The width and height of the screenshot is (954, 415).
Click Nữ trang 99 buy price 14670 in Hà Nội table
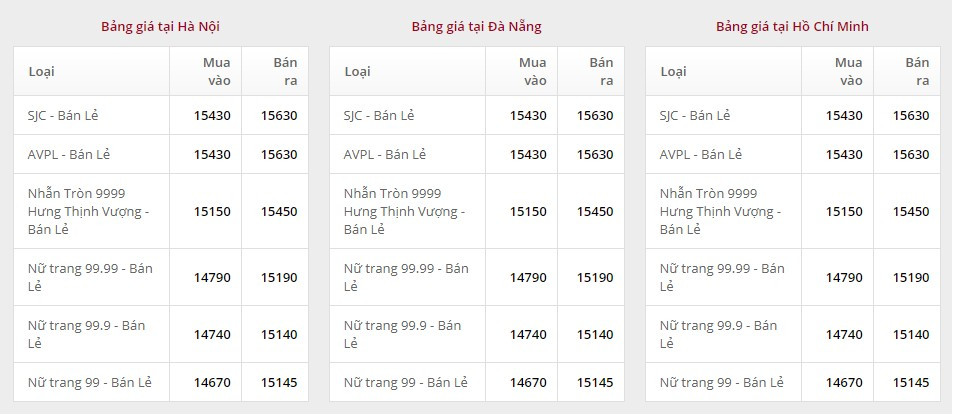click(x=212, y=382)
